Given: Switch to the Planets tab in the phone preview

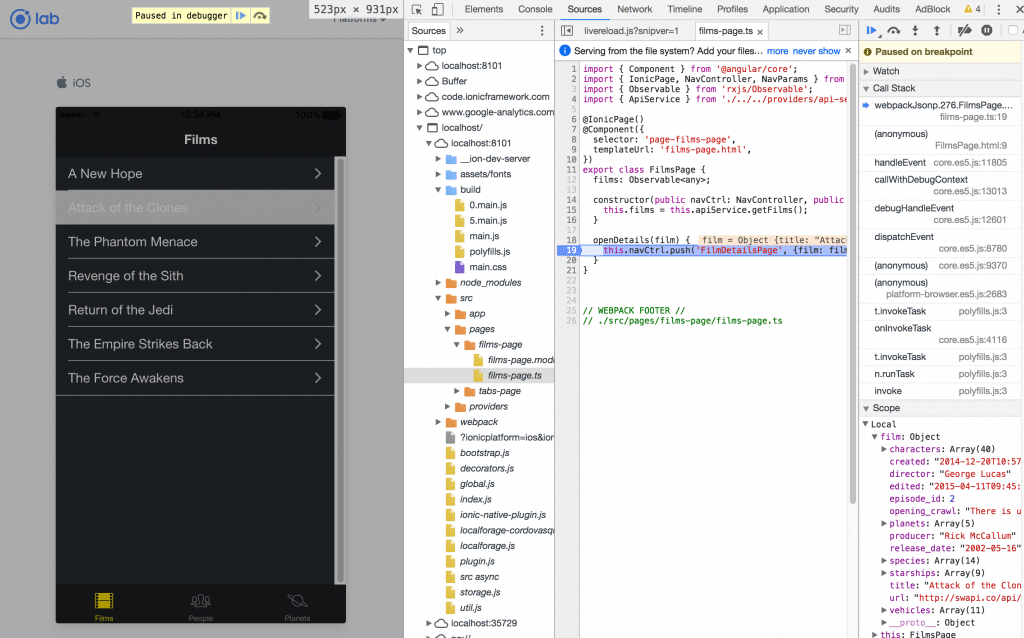Looking at the screenshot, I should tap(297, 607).
